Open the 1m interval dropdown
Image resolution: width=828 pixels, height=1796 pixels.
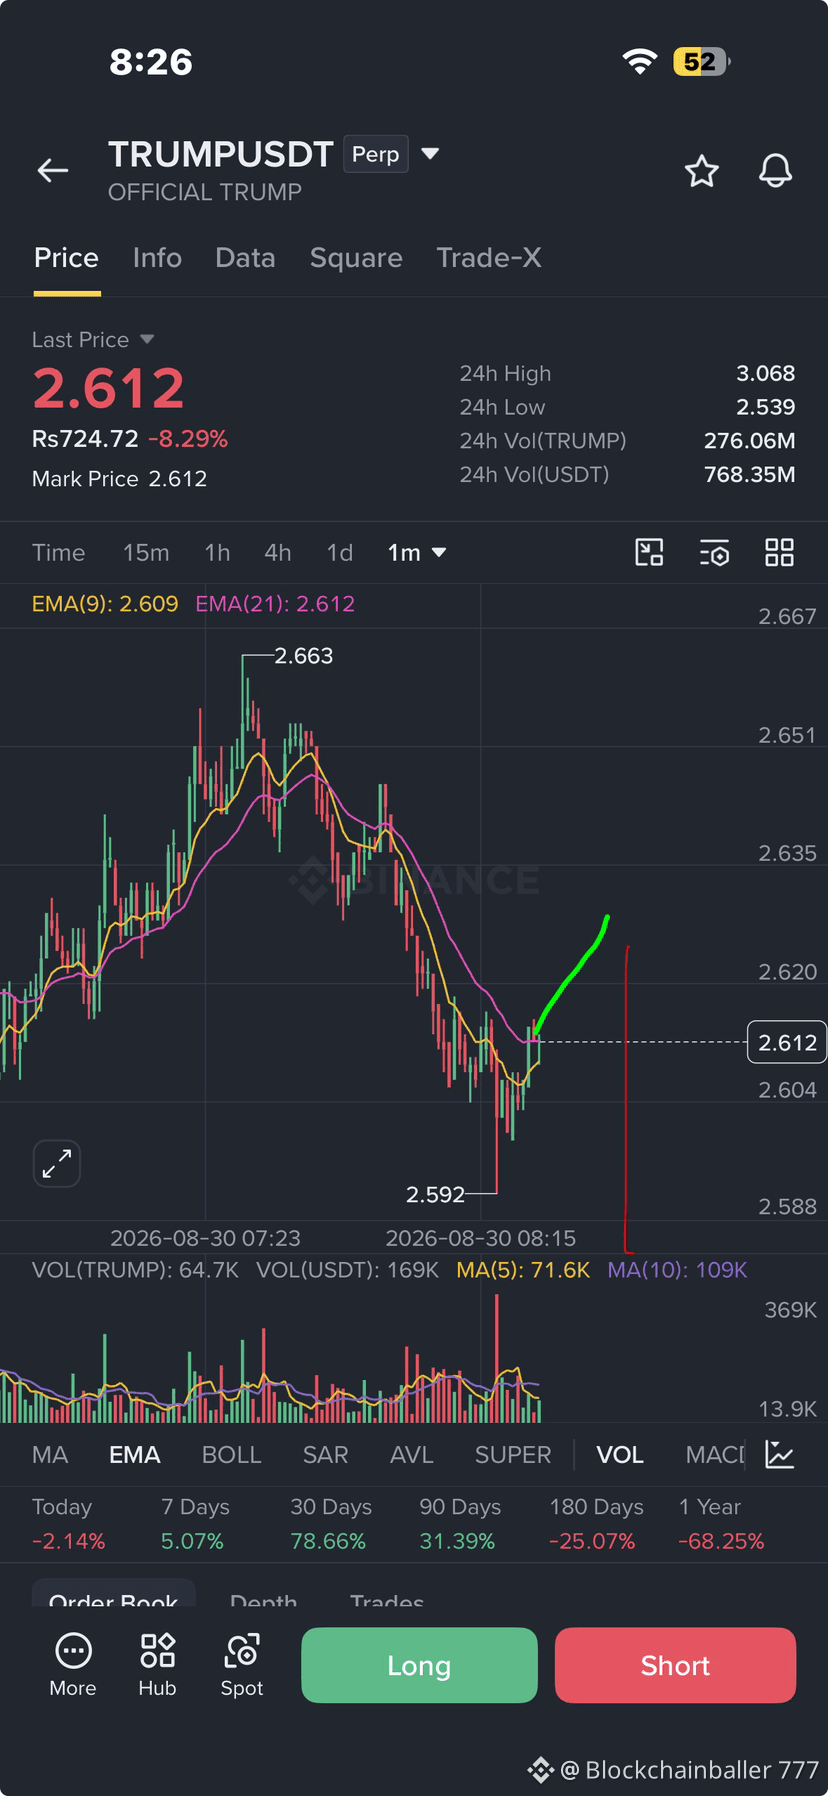point(416,552)
